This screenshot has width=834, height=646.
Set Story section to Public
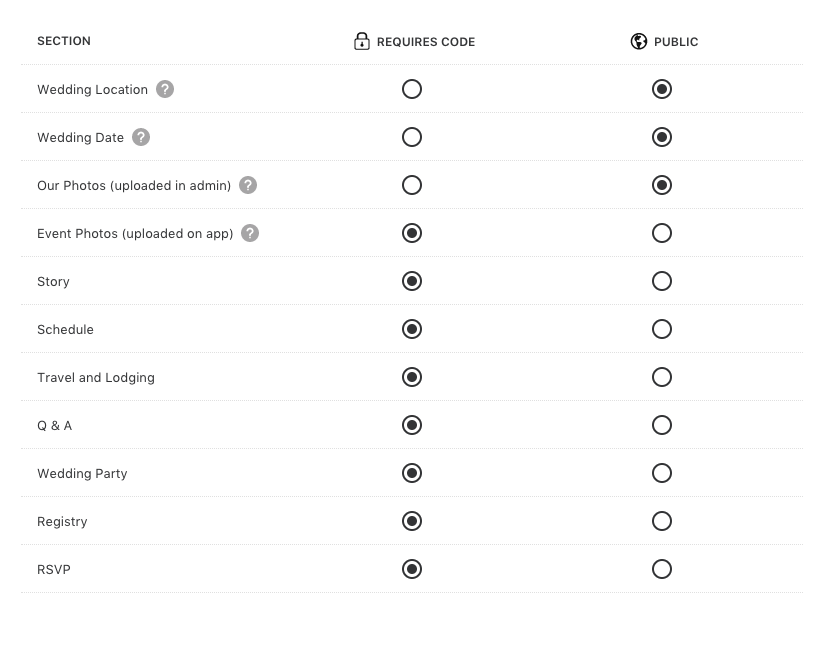[662, 281]
